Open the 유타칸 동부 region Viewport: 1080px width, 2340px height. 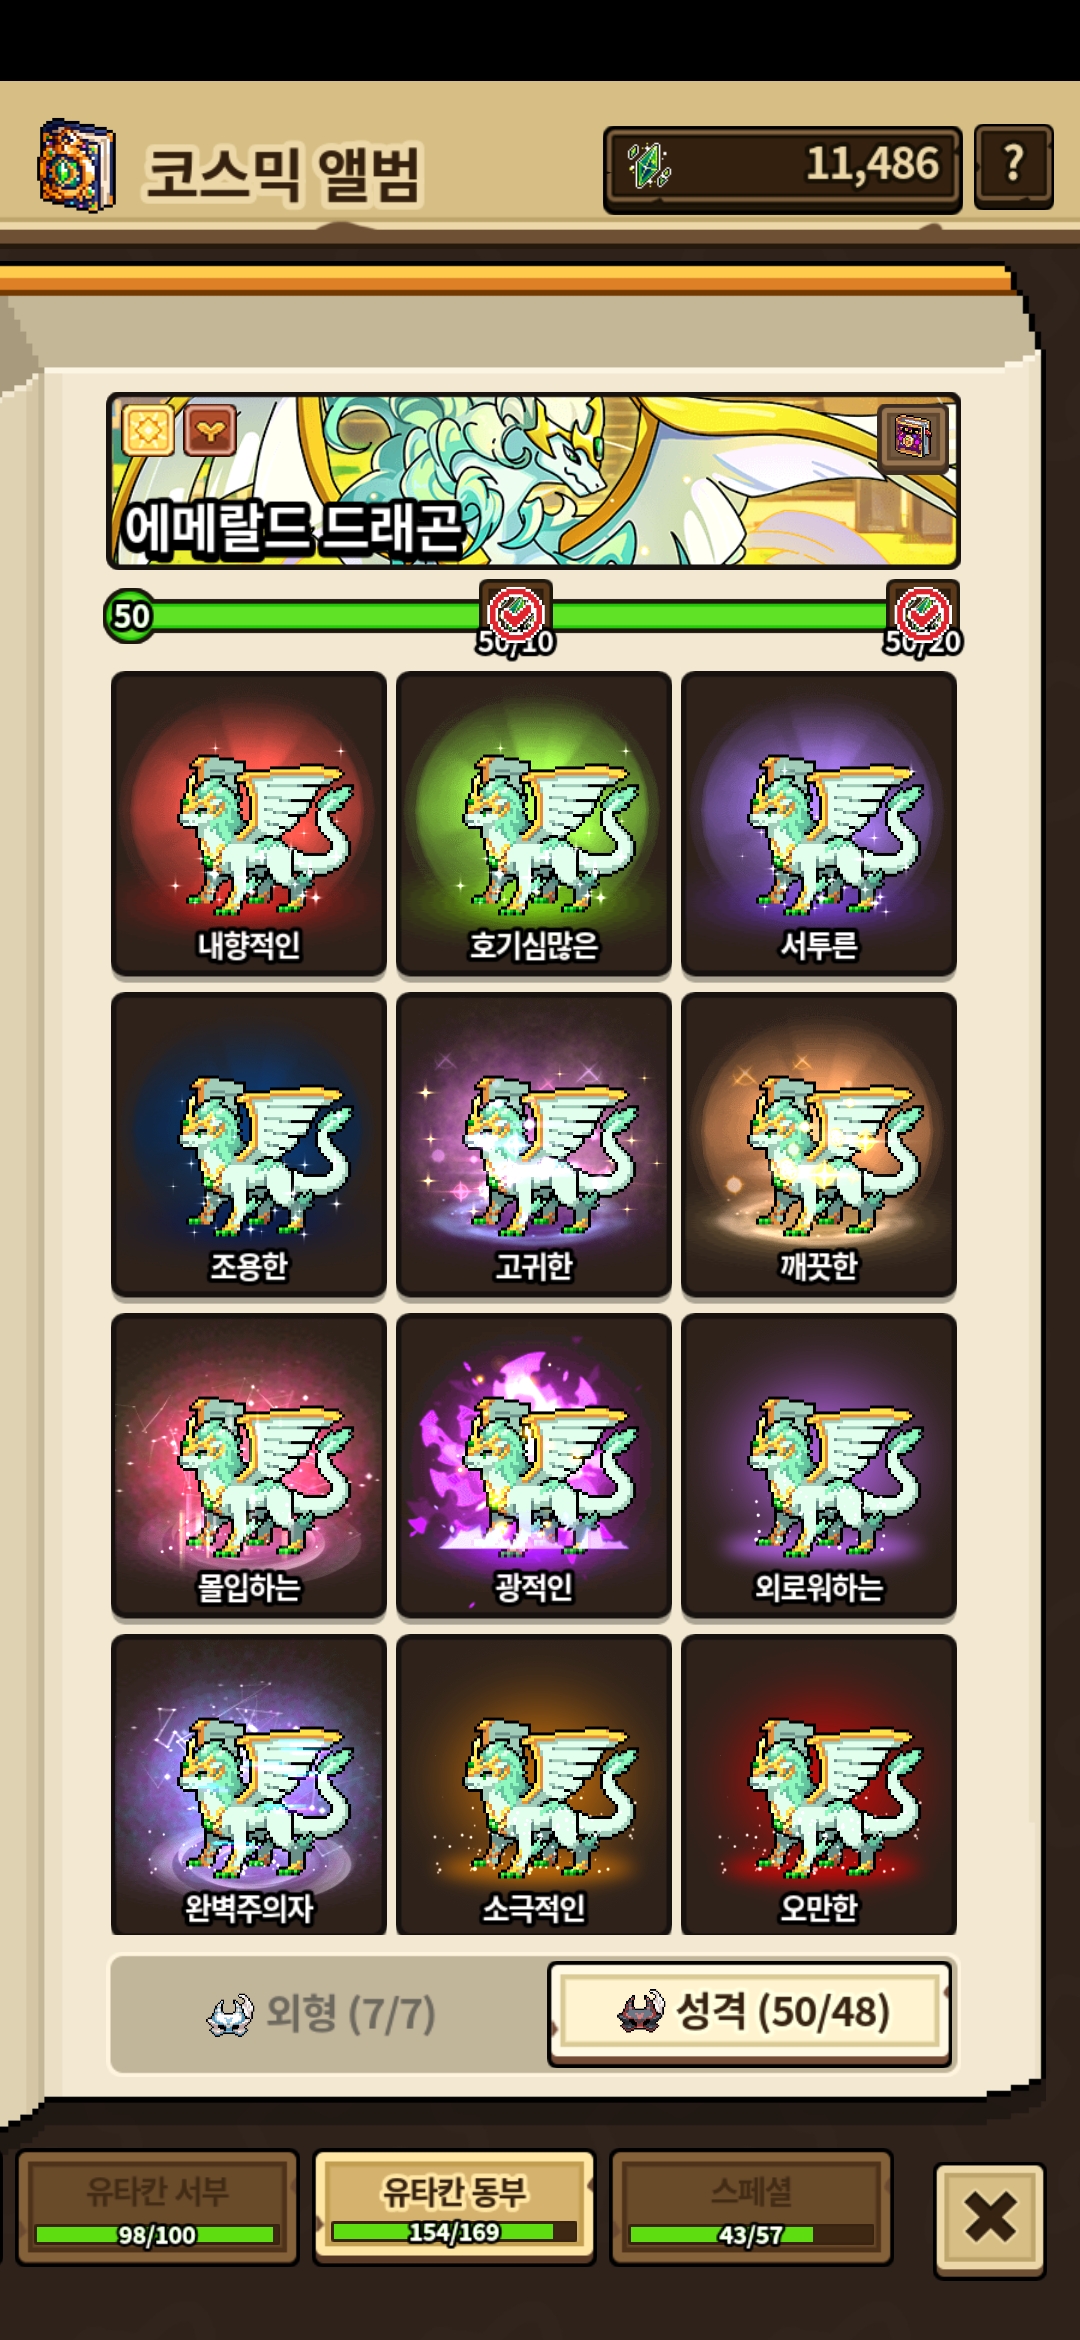click(454, 2207)
